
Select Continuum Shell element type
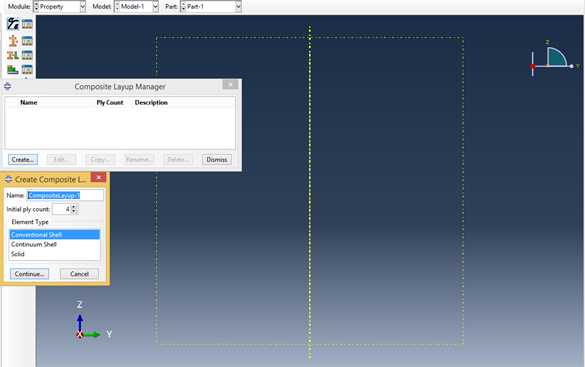(55, 244)
